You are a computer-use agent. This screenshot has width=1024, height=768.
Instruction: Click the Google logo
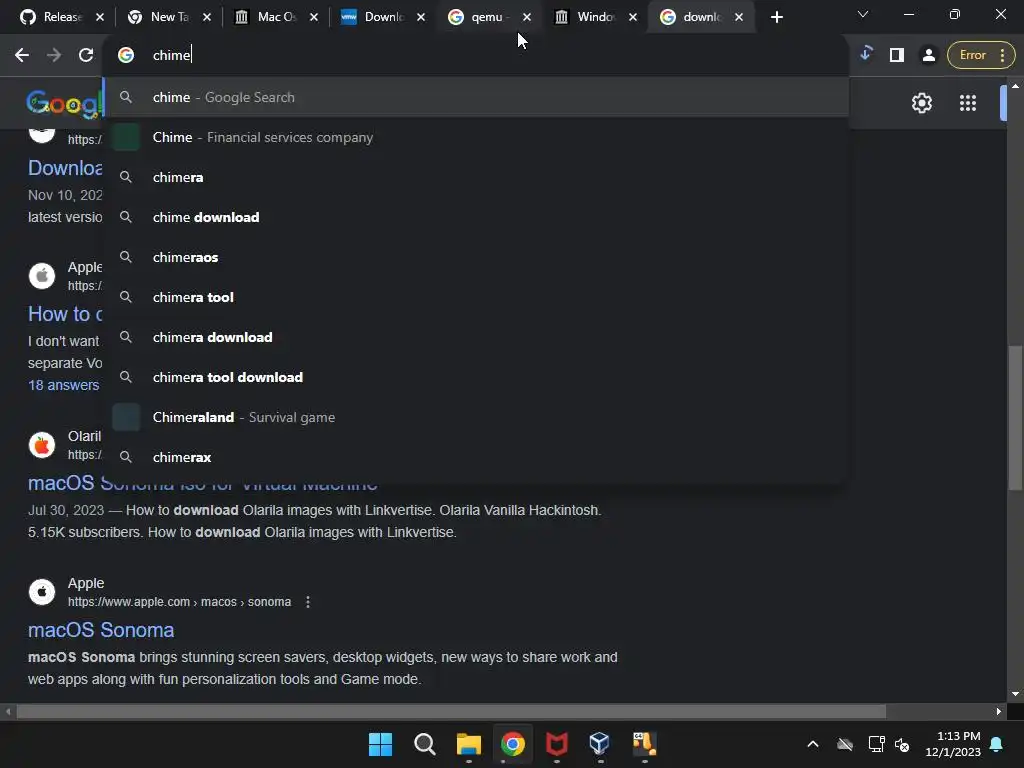pos(64,103)
